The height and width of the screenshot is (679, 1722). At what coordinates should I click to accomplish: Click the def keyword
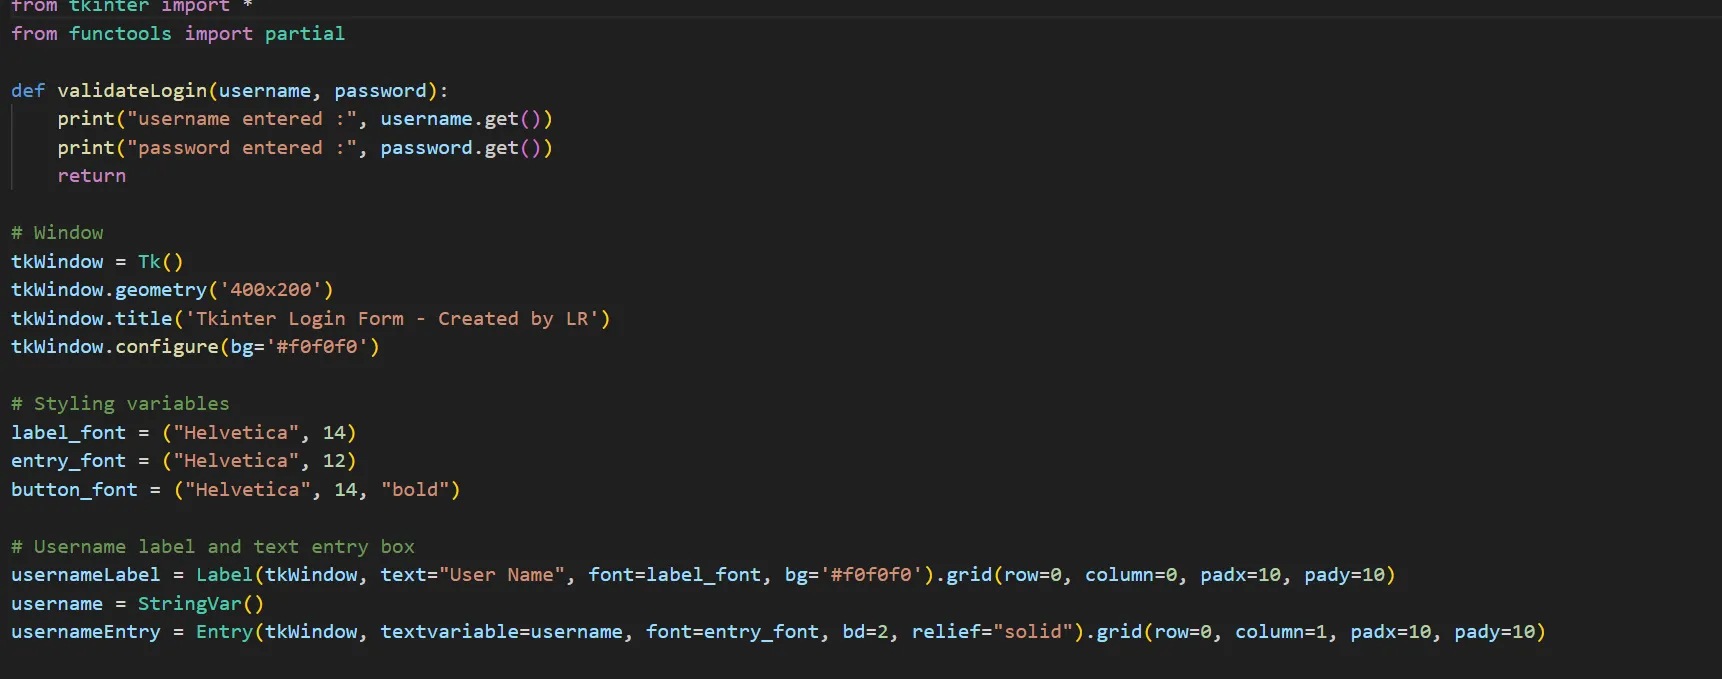(x=28, y=91)
